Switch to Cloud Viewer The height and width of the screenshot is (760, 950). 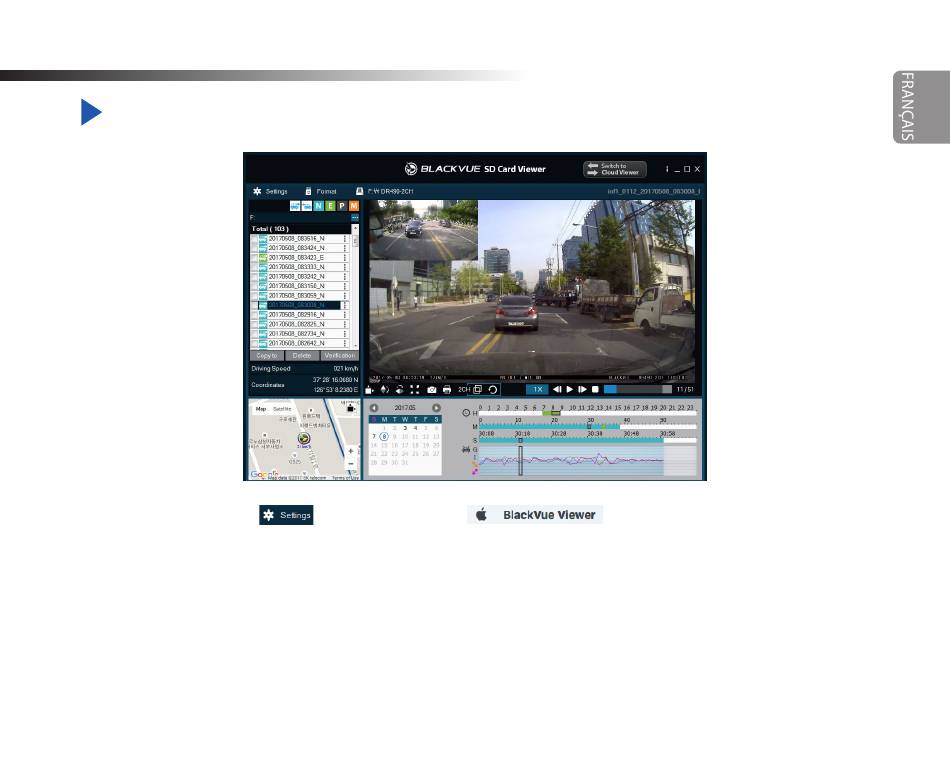coord(615,169)
